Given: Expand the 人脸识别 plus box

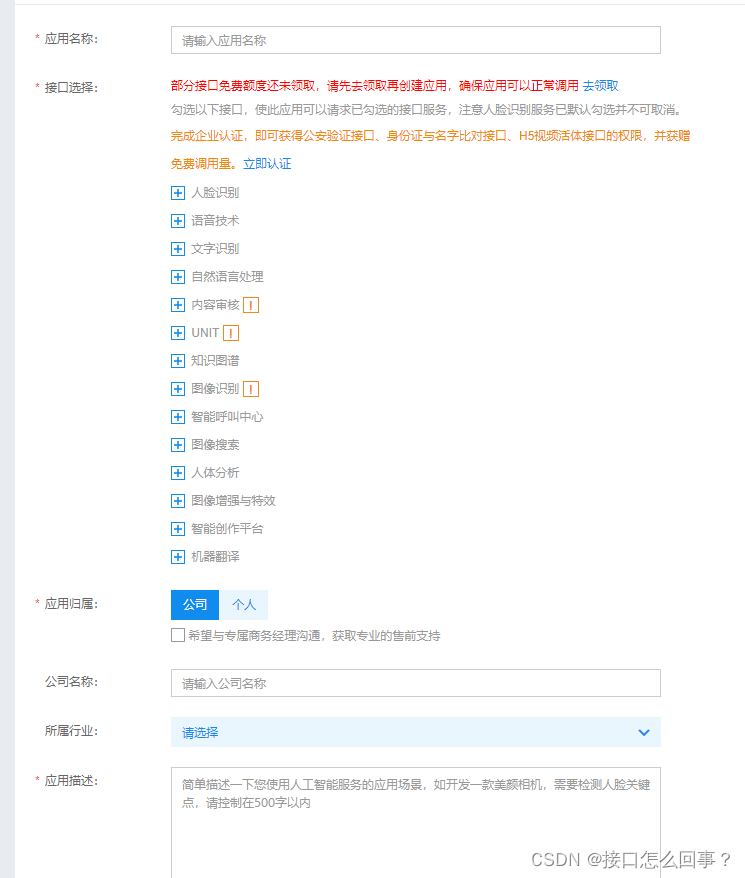Looking at the screenshot, I should [x=178, y=193].
